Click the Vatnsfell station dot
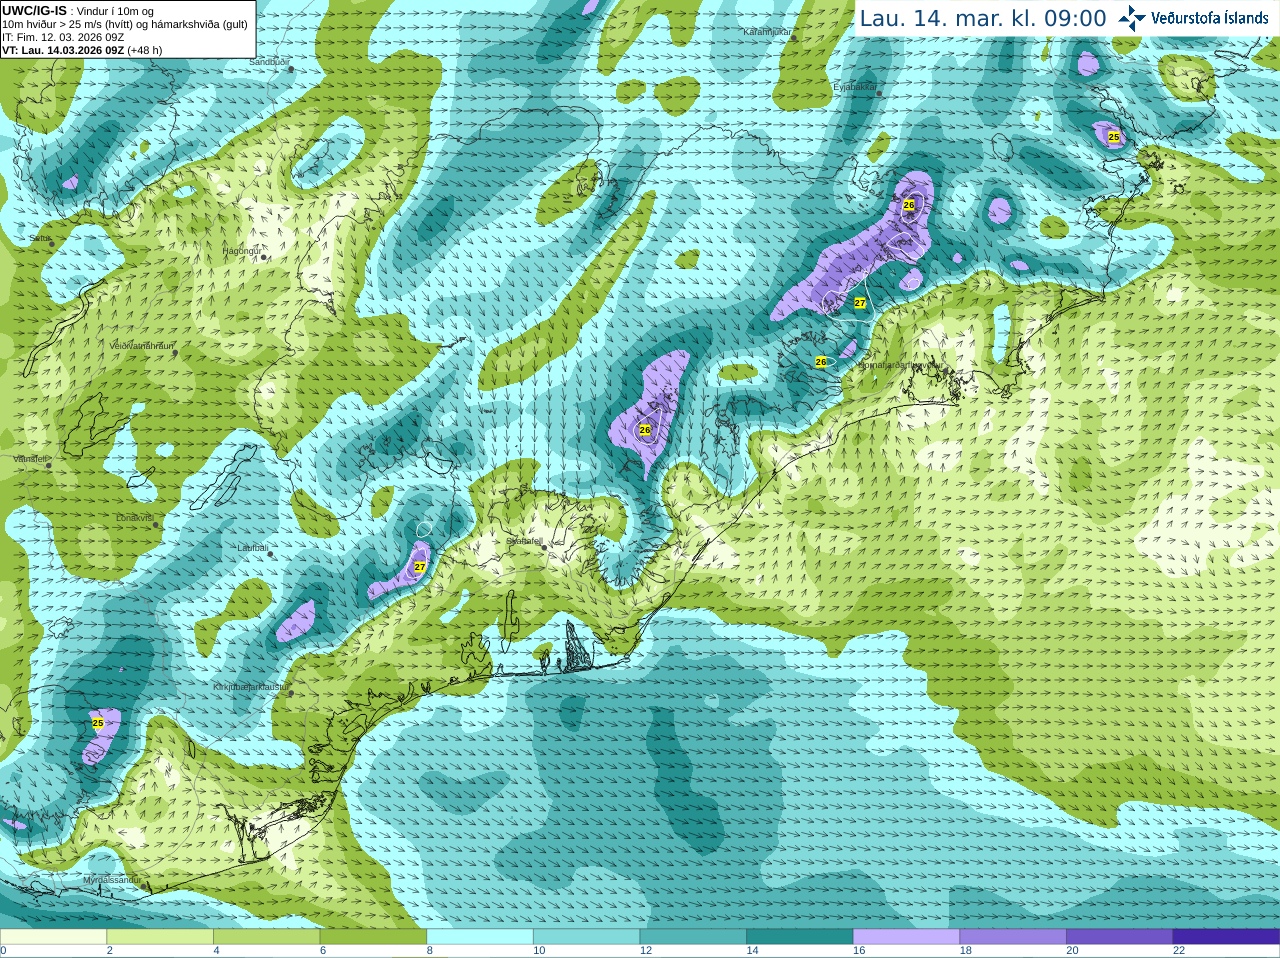 46,465
